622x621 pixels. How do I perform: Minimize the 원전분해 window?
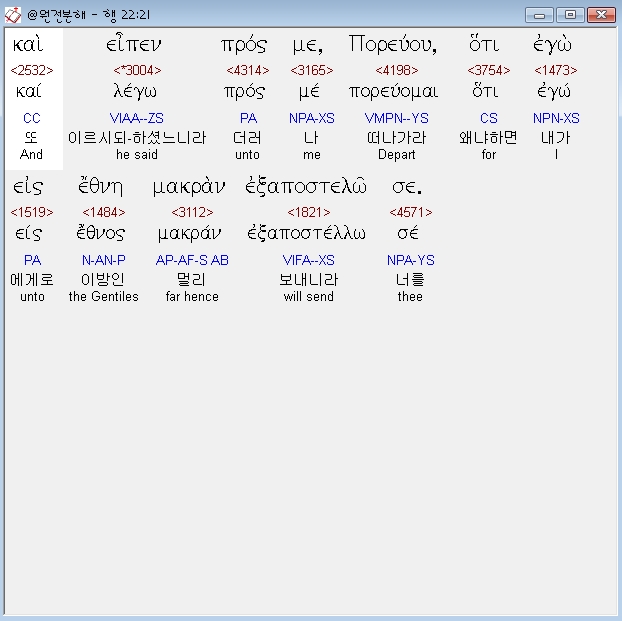539,15
